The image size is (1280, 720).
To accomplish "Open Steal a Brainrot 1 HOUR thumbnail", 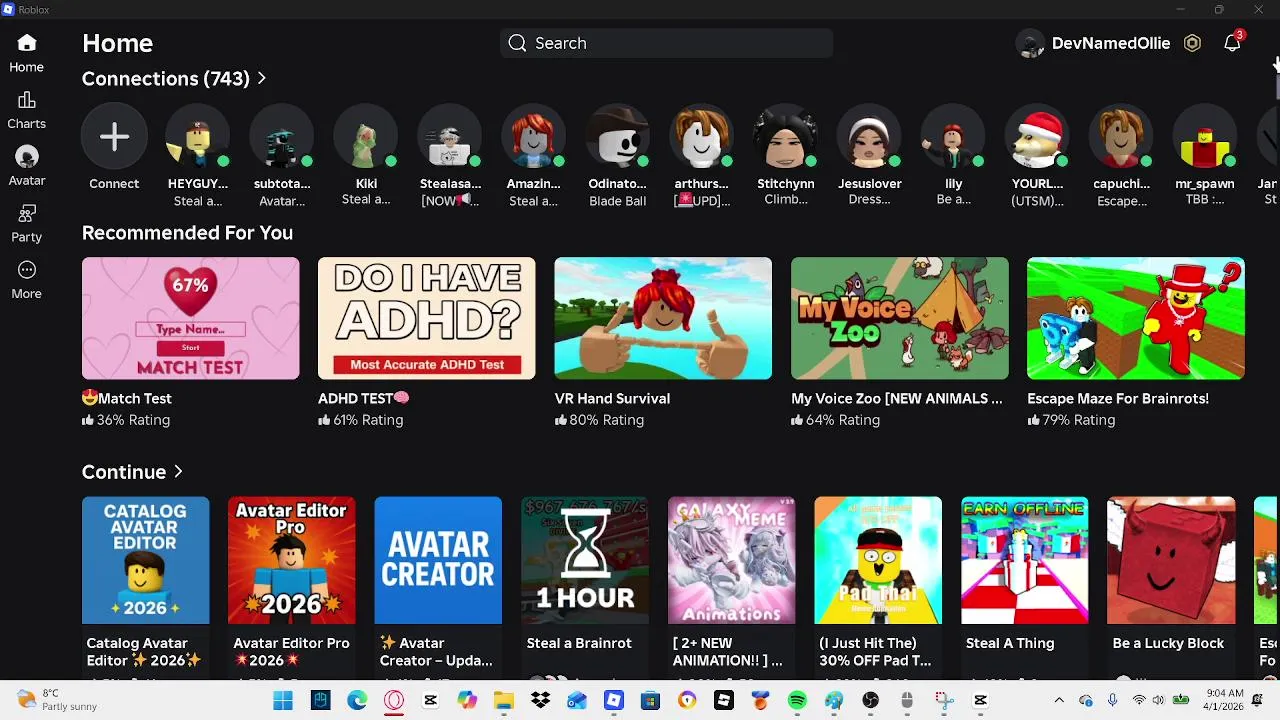I will [585, 560].
